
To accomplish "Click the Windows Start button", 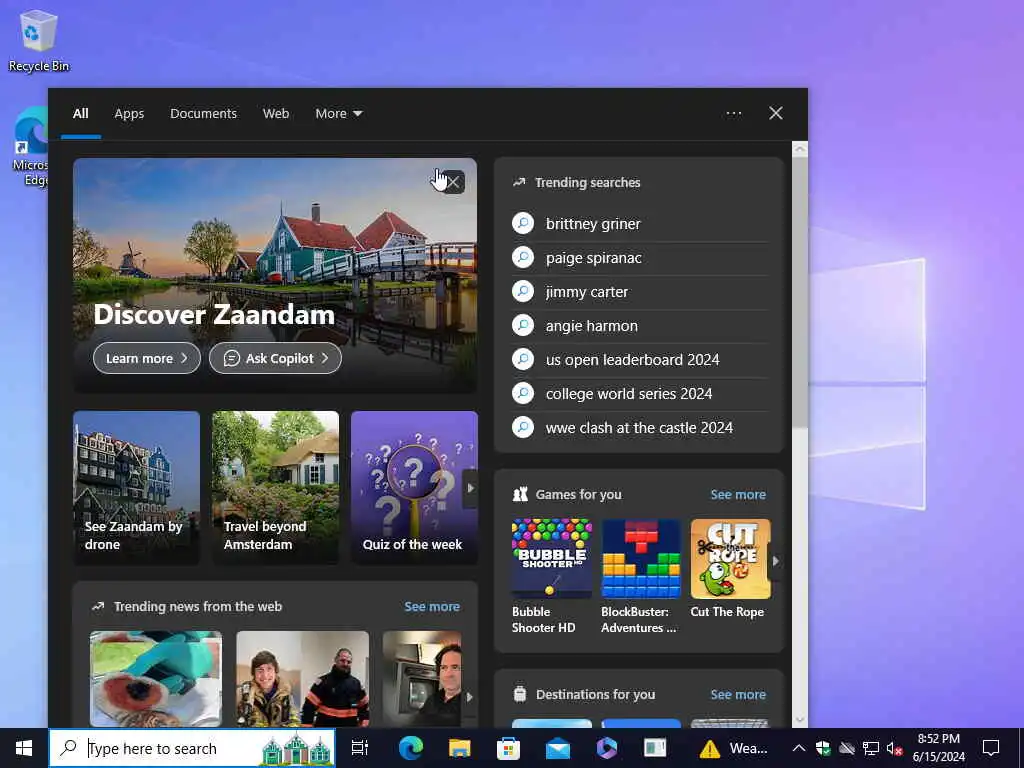I will pyautogui.click(x=24, y=748).
